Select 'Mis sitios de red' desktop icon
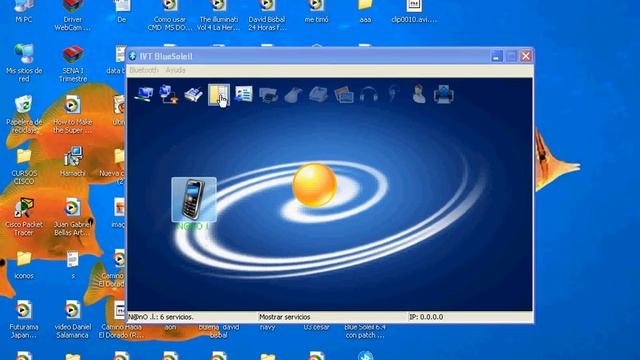640x360 pixels. pyautogui.click(x=24, y=62)
